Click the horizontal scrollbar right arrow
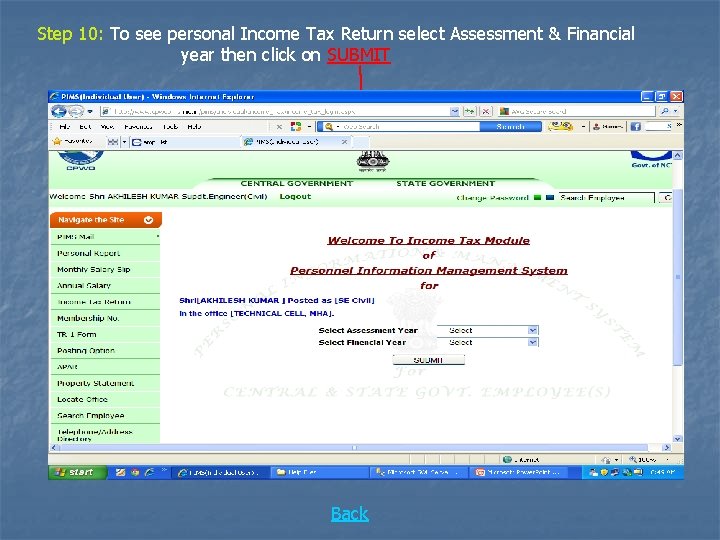Image resolution: width=720 pixels, height=540 pixels. click(666, 448)
